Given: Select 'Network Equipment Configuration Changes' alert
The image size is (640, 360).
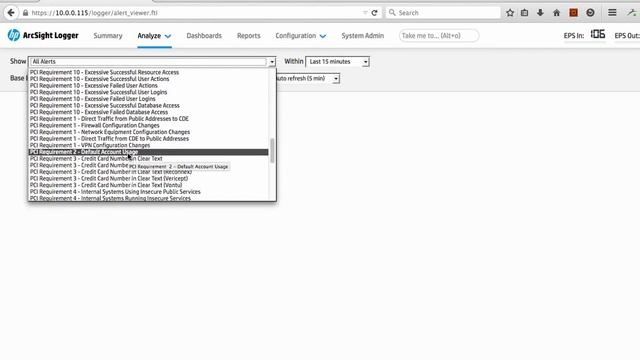Looking at the screenshot, I should coord(149,132).
